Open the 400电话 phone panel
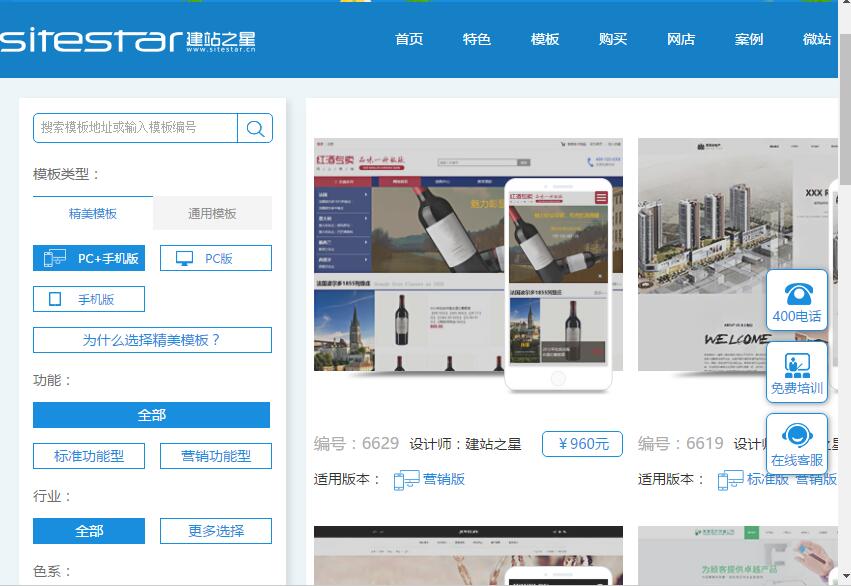851x586 pixels. [795, 300]
